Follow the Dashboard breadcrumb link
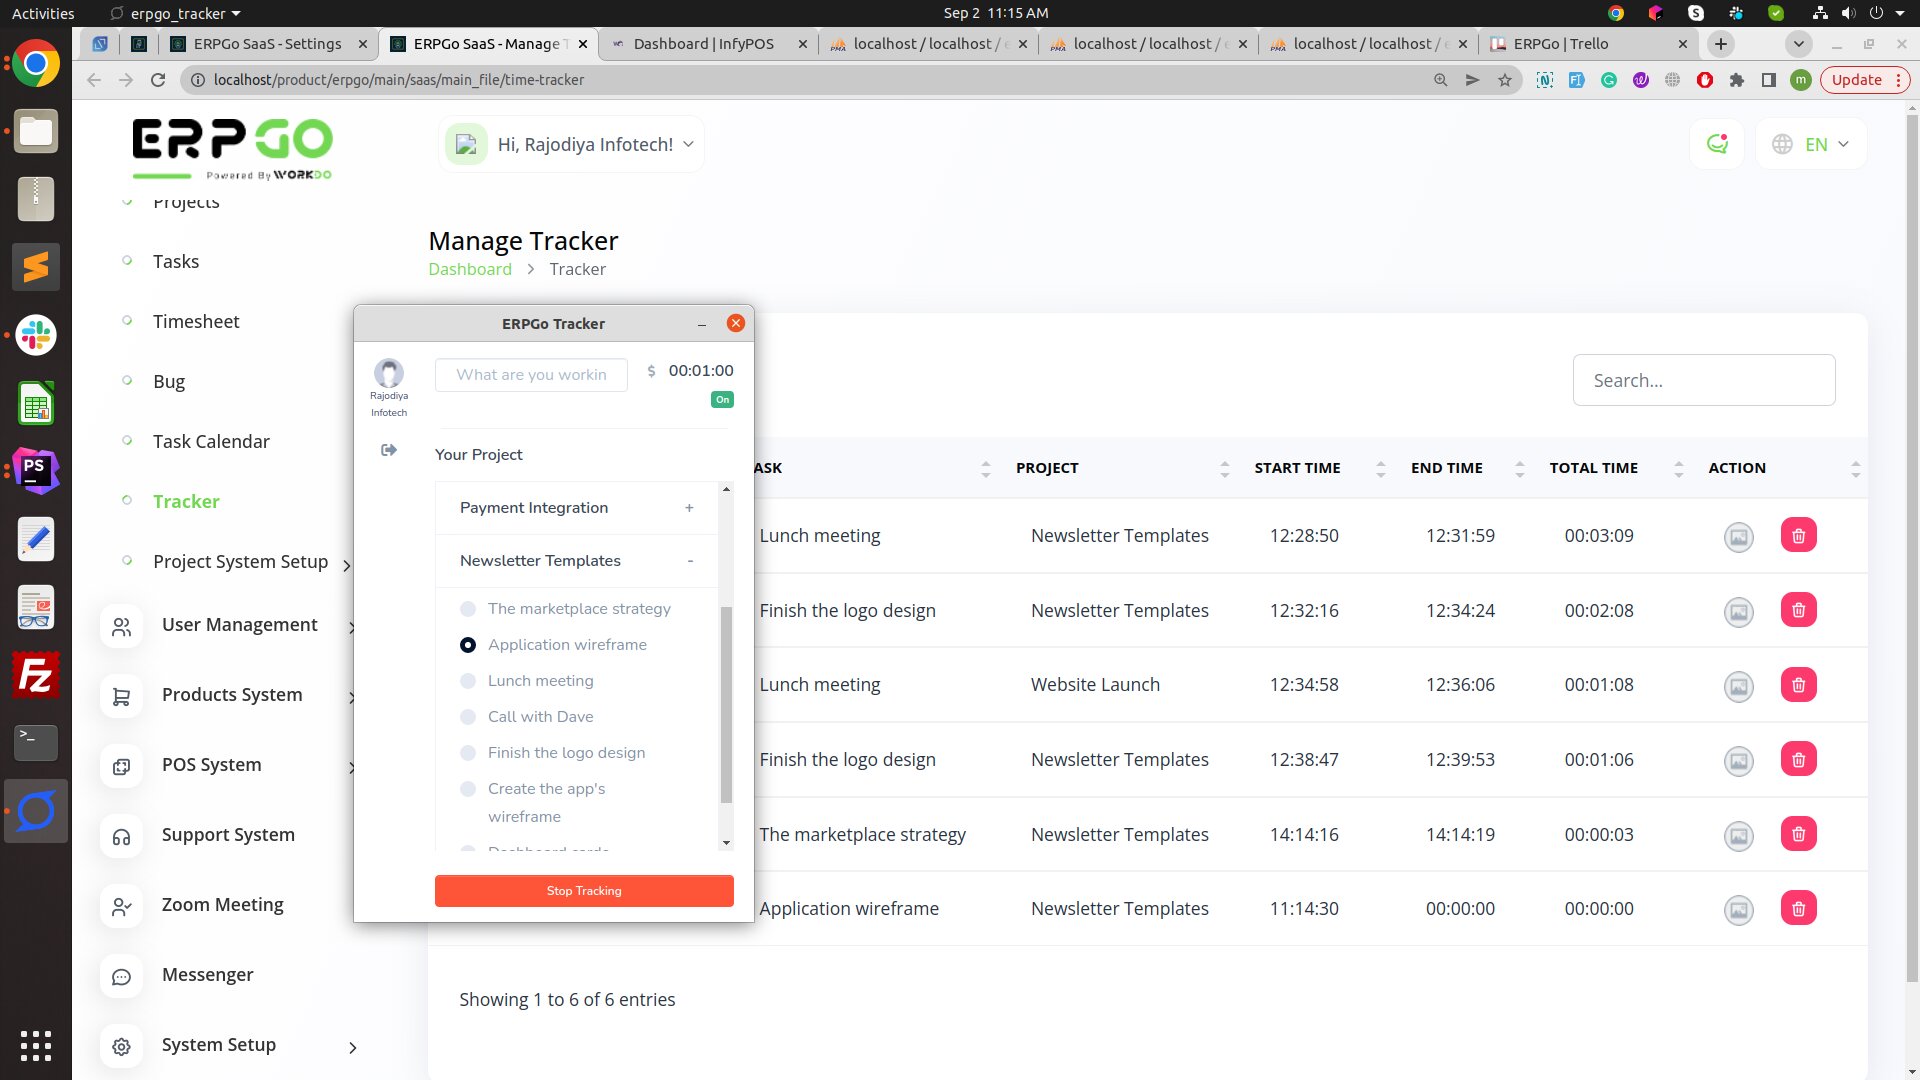Image resolution: width=1920 pixels, height=1080 pixels. [470, 270]
